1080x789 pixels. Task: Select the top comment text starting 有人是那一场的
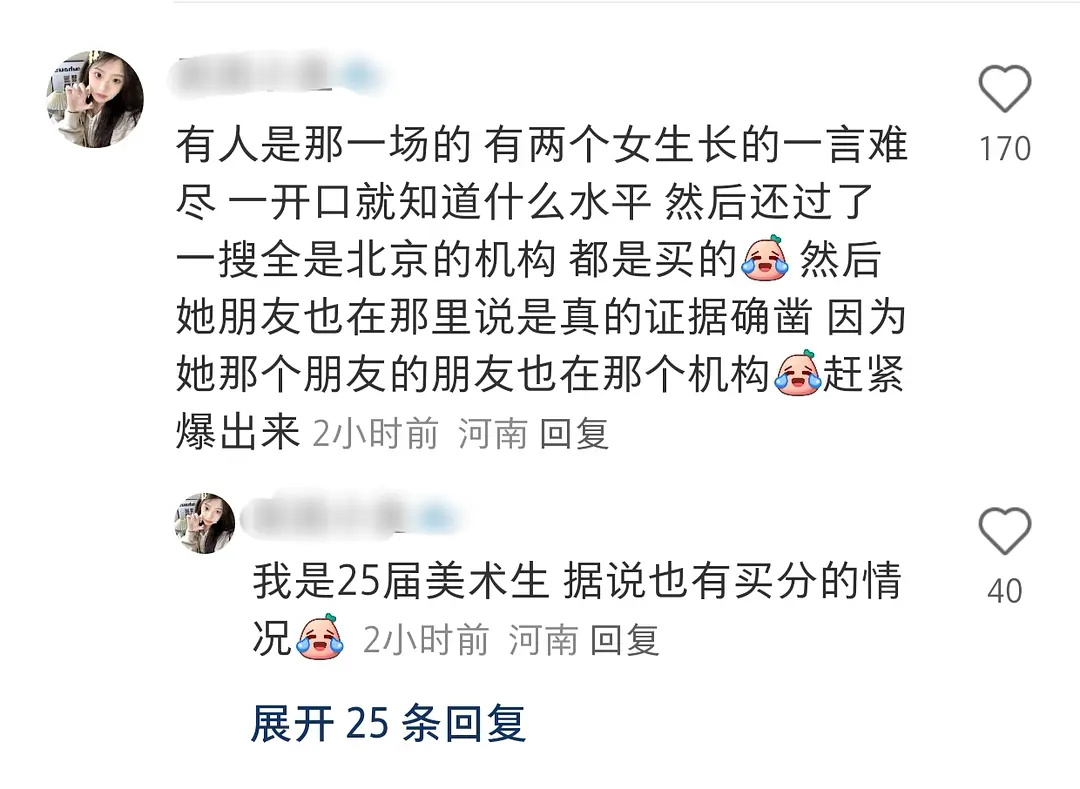point(541,288)
